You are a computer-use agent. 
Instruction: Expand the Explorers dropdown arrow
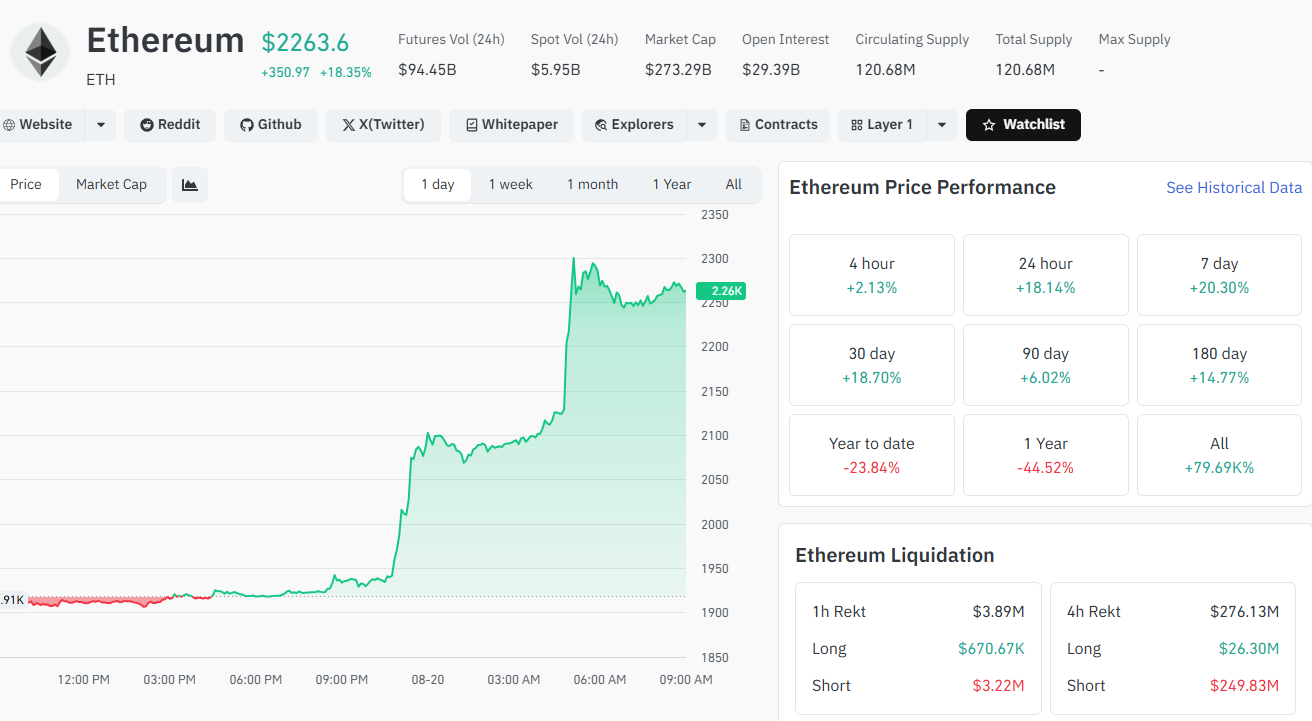coord(702,125)
